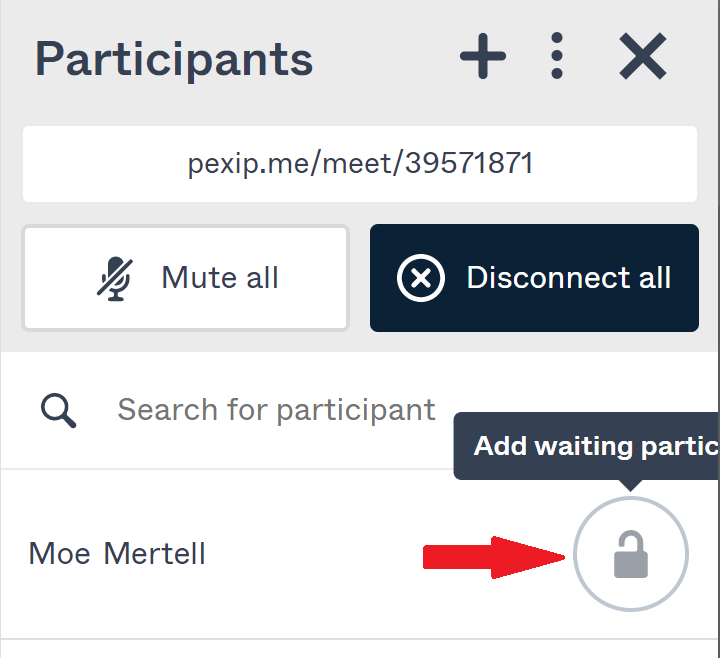
Task: Click the pexip.me/meet/39571871 meeting link
Action: pos(360,163)
